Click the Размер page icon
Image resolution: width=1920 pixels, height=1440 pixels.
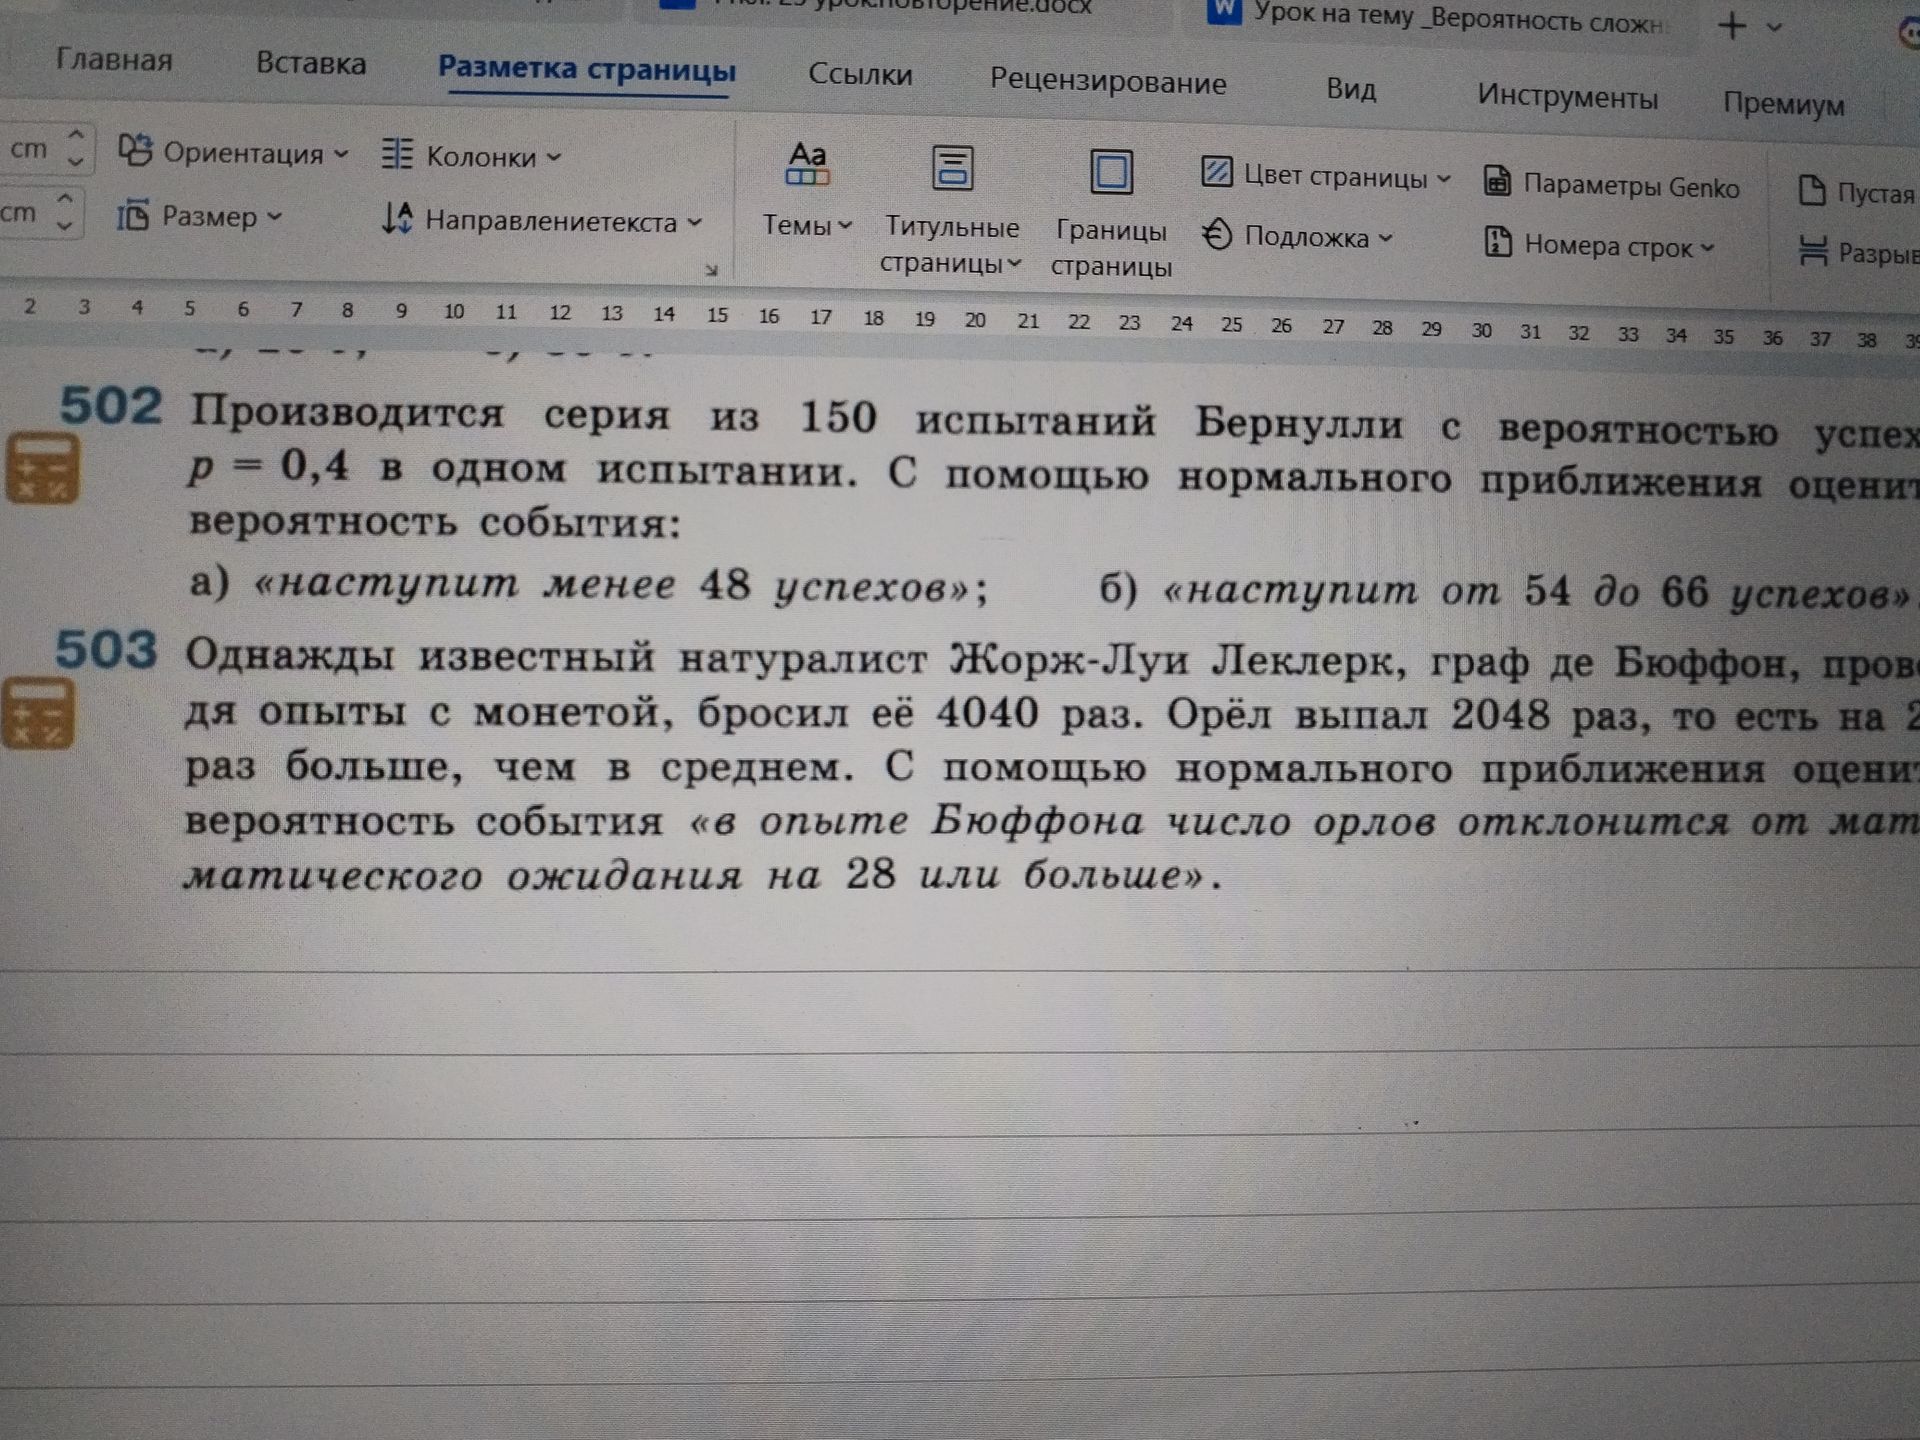pos(133,214)
